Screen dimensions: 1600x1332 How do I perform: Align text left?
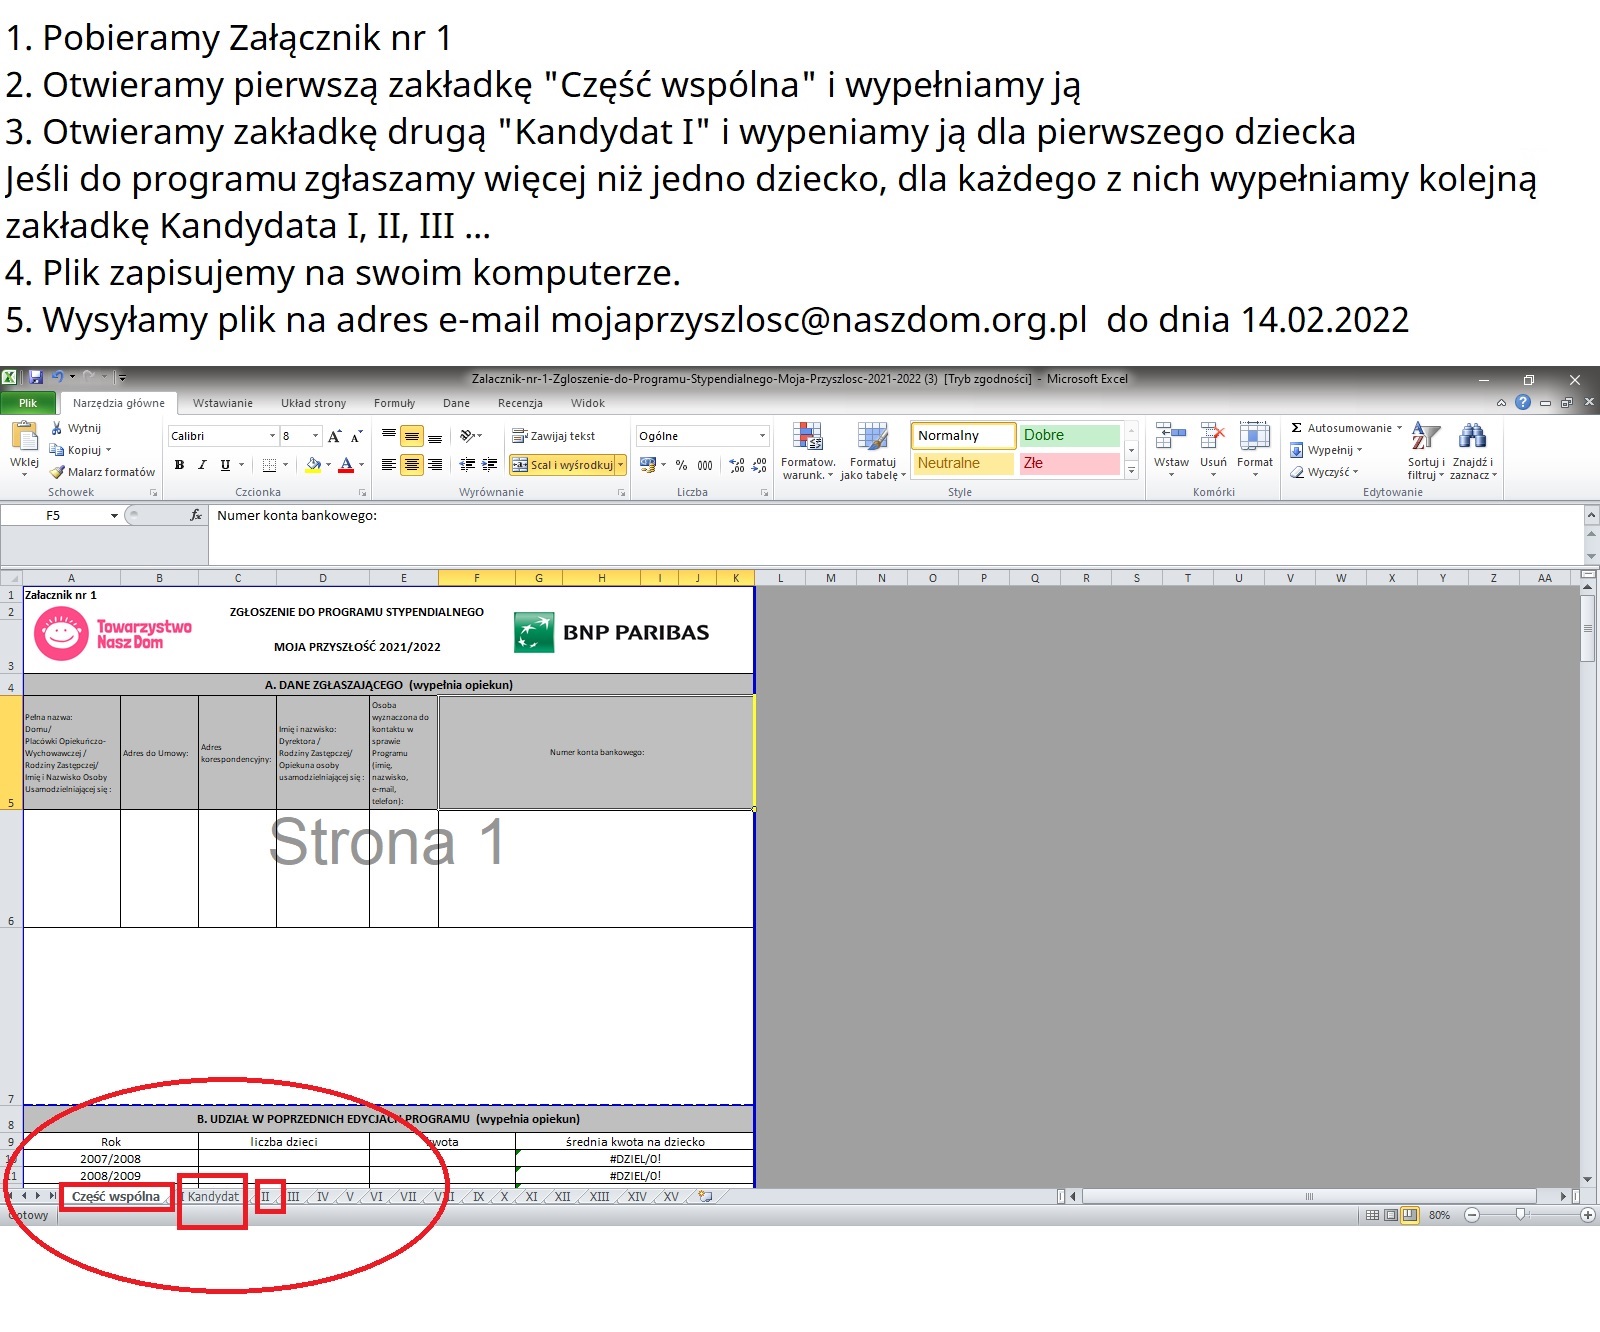point(389,465)
